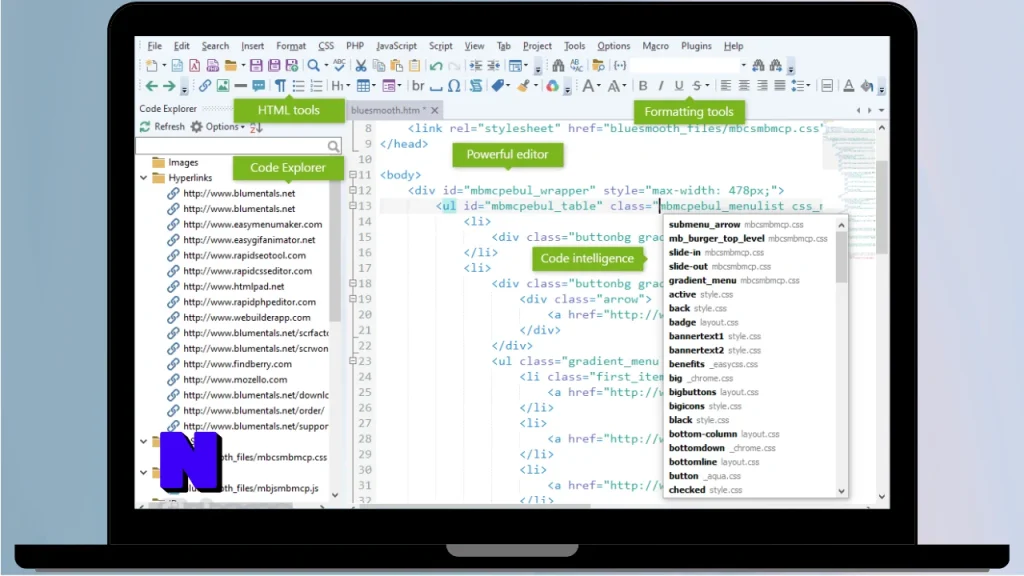Open the JavaScript menu
The image size is (1024, 576).
pos(396,46)
